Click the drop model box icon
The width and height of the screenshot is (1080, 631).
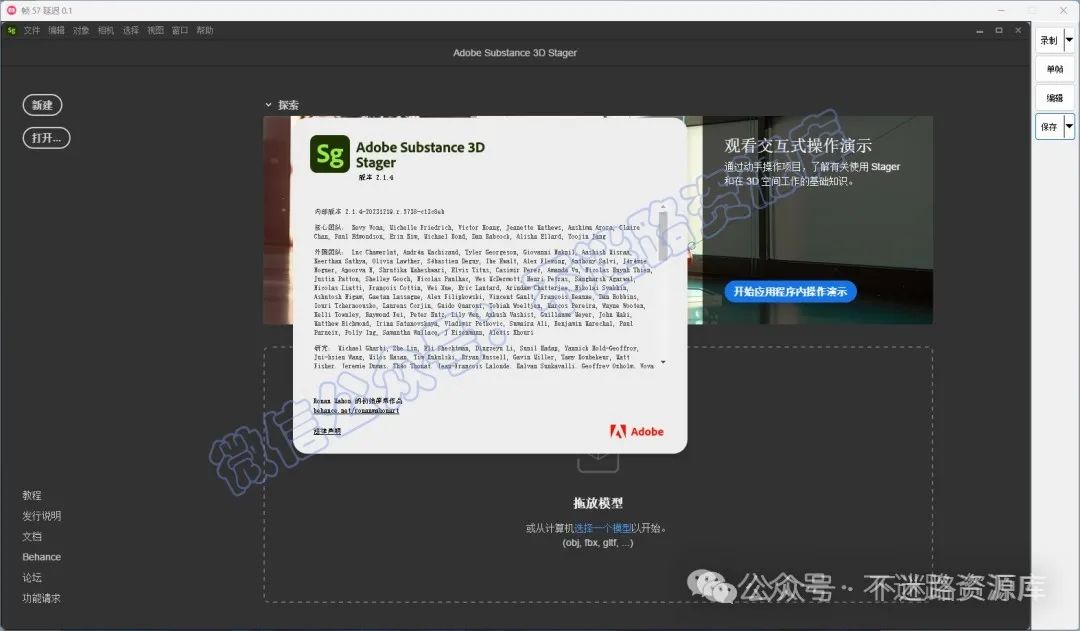(598, 461)
